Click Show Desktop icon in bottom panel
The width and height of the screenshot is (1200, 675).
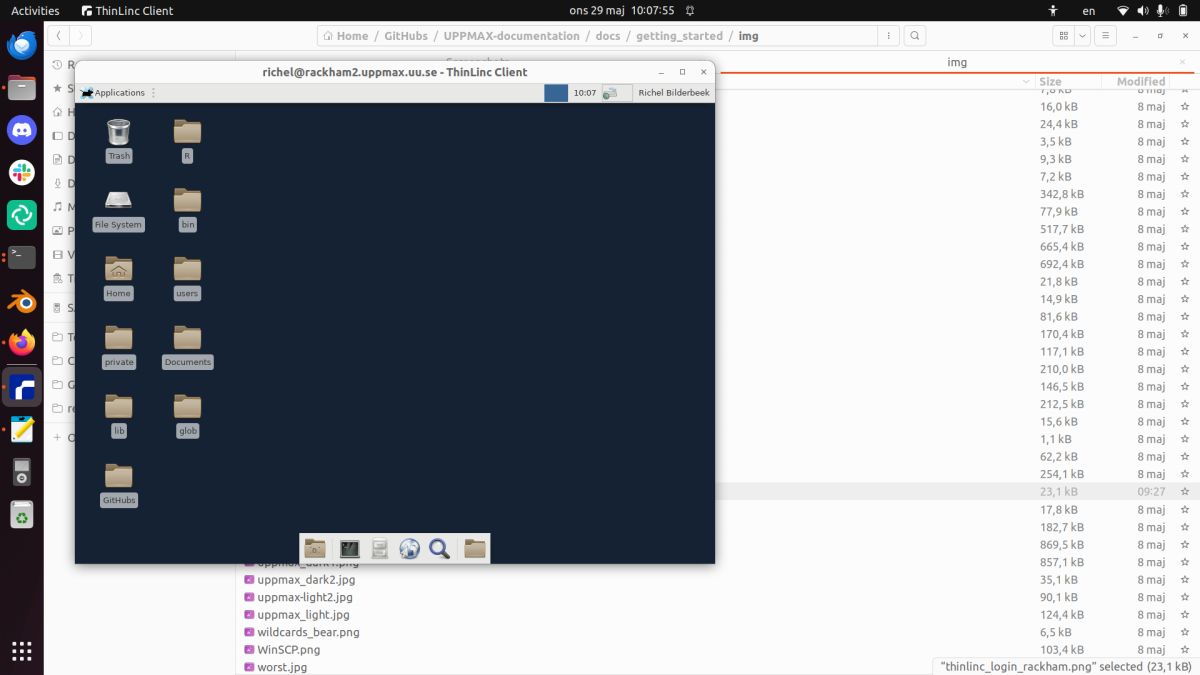coord(315,548)
